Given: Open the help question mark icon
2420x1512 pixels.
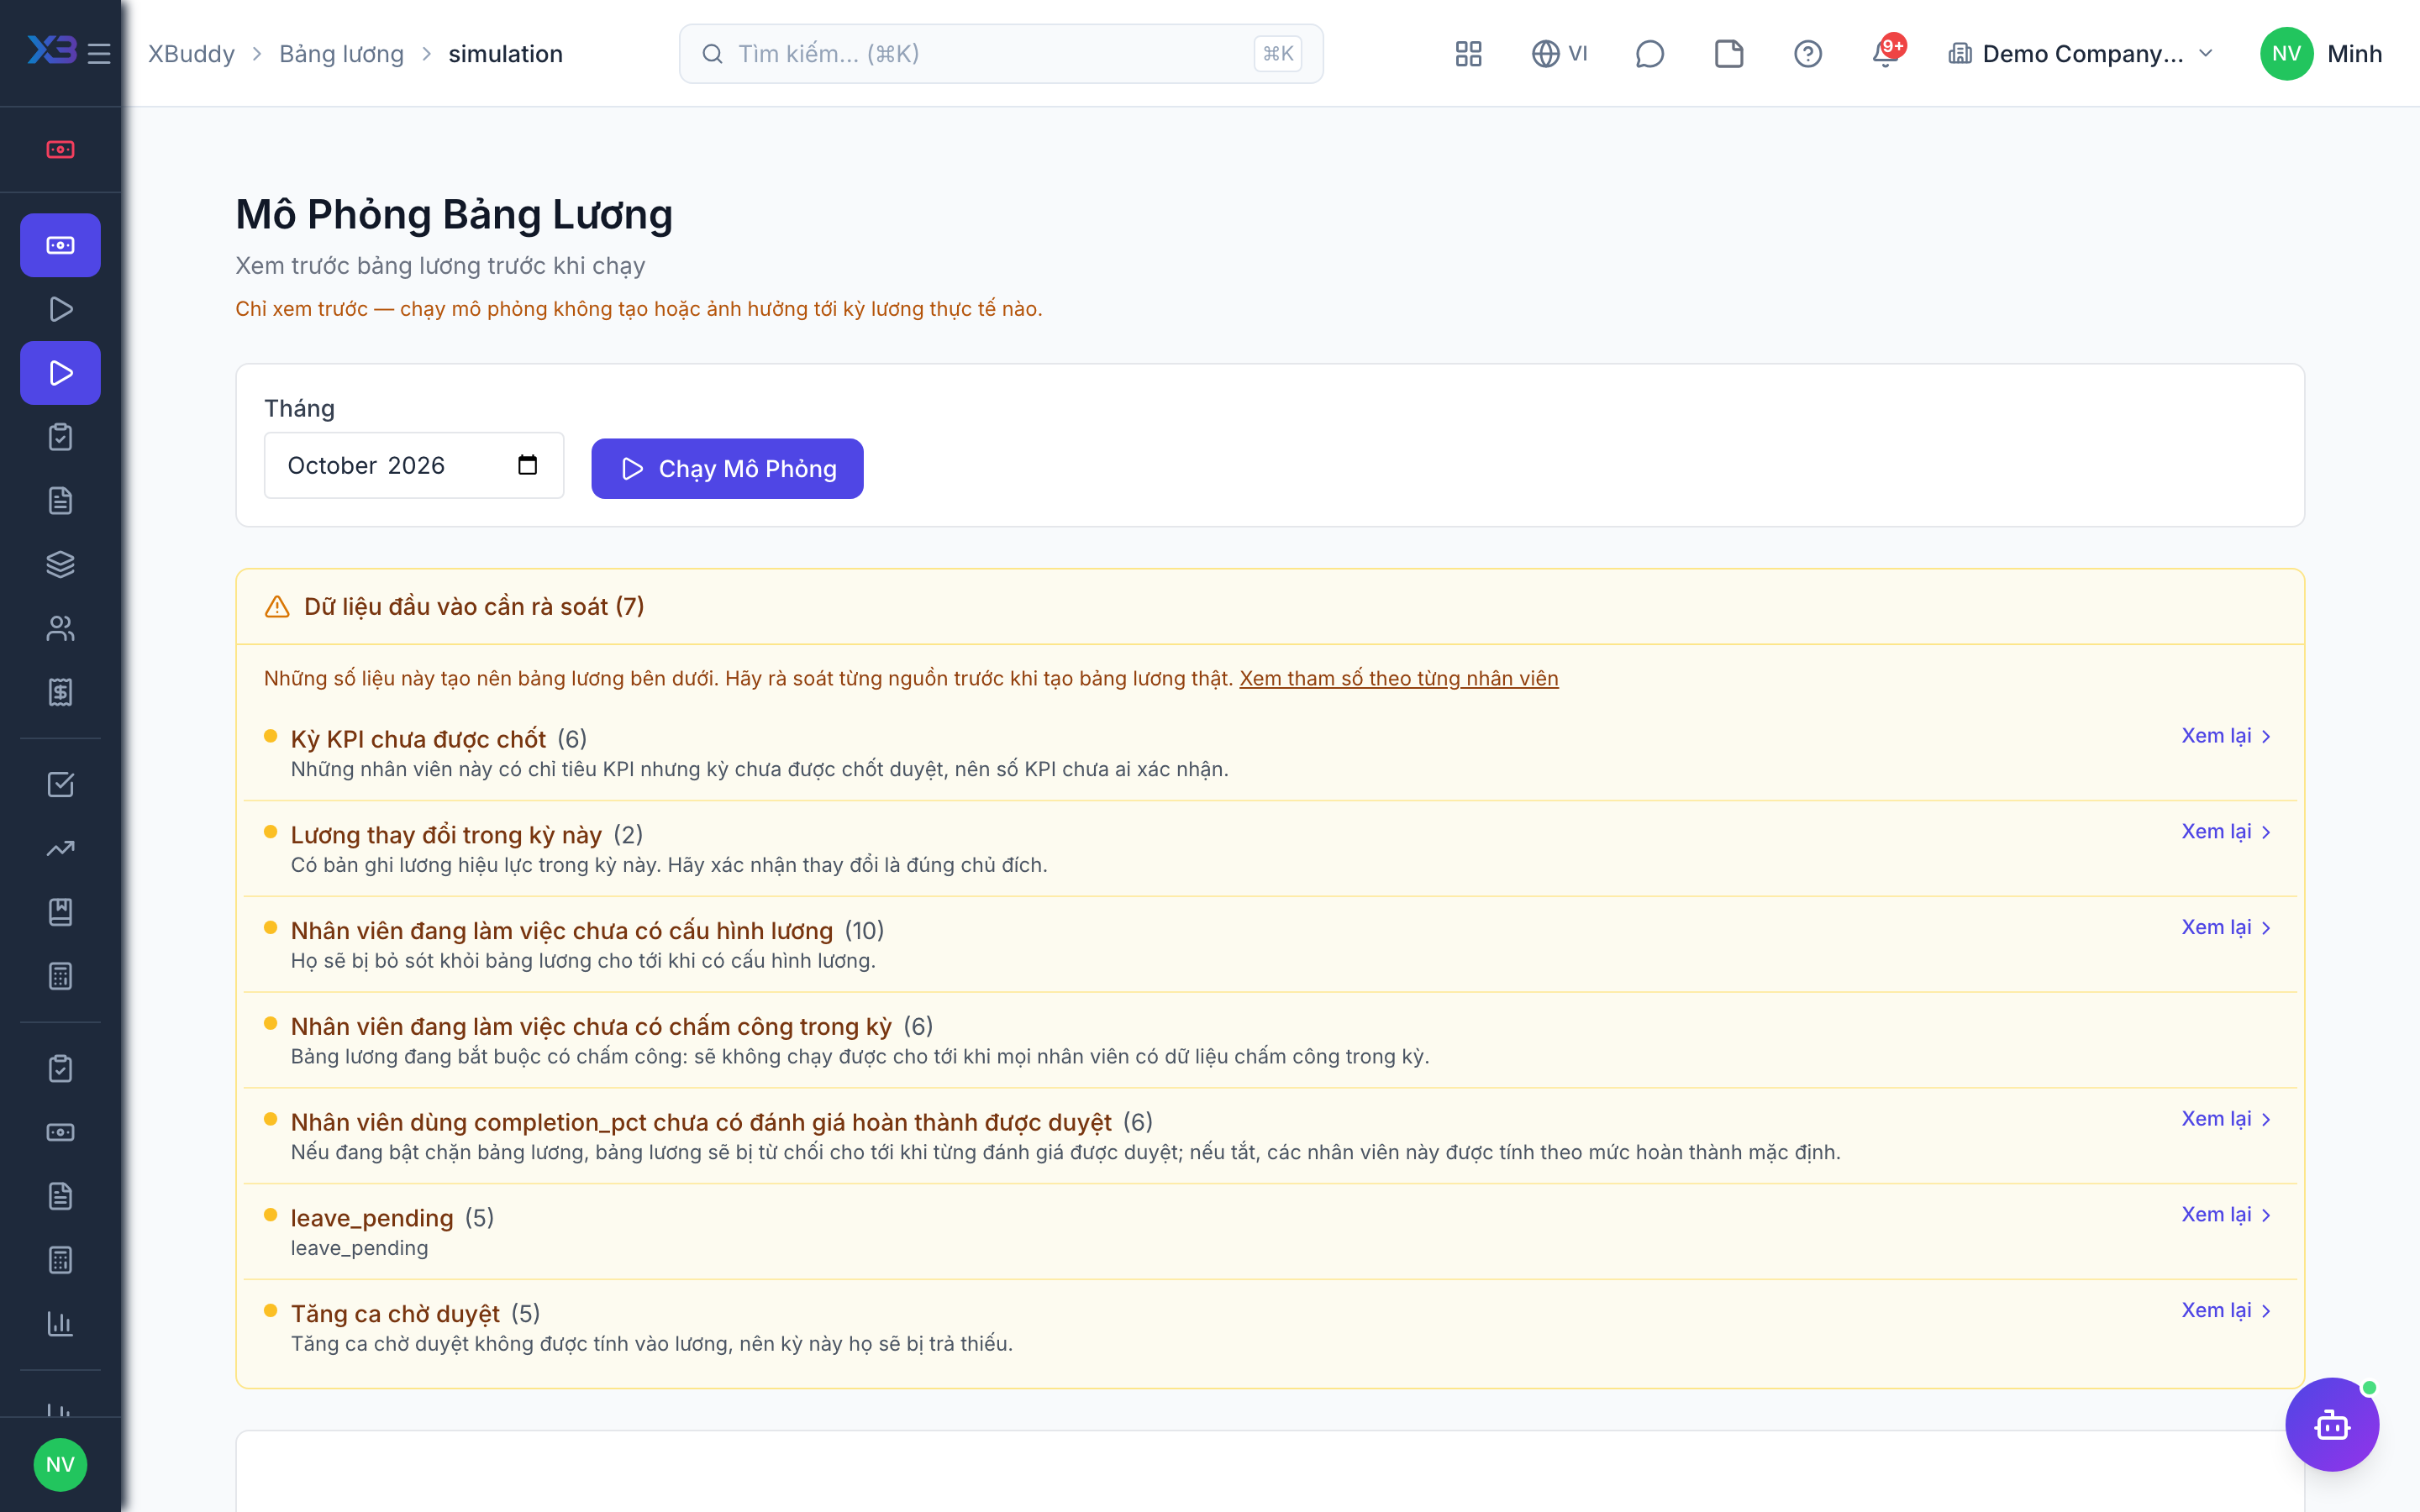Looking at the screenshot, I should point(1807,53).
